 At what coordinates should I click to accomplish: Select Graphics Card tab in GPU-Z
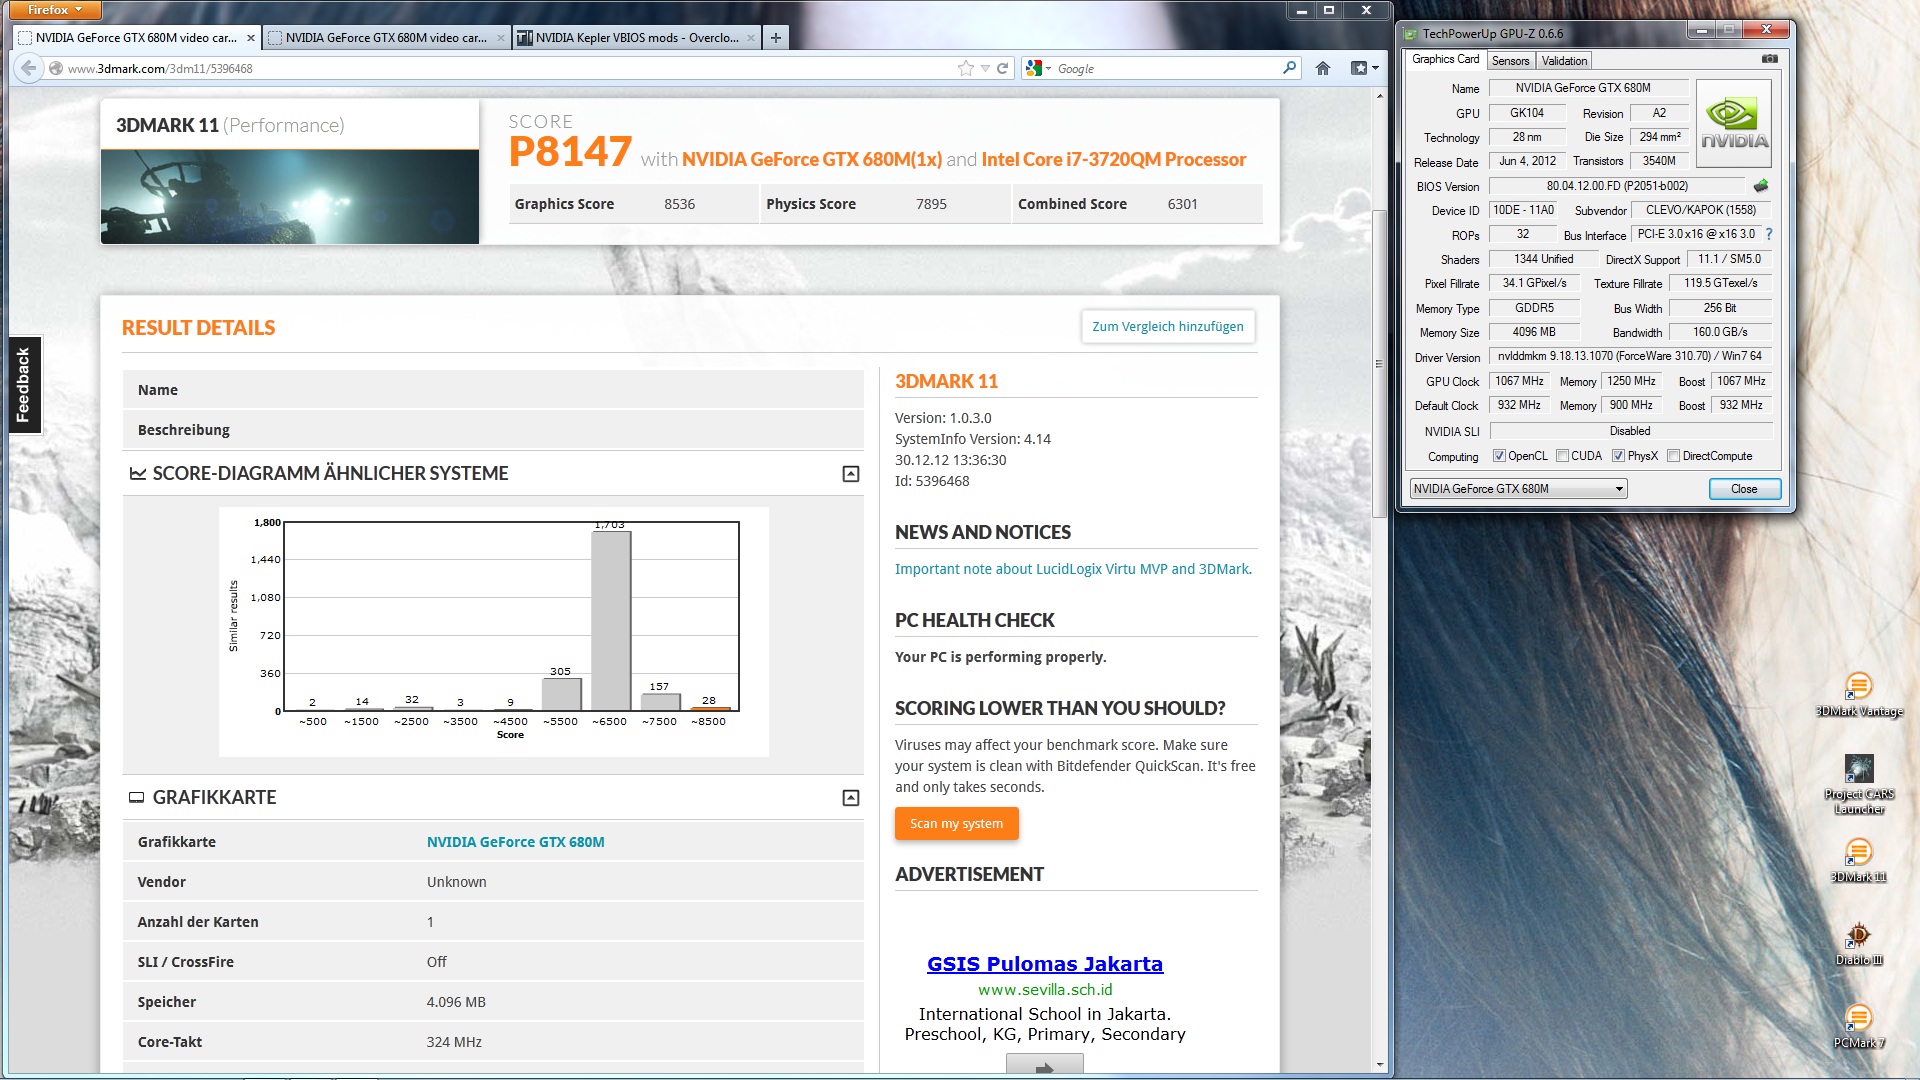pos(1445,59)
